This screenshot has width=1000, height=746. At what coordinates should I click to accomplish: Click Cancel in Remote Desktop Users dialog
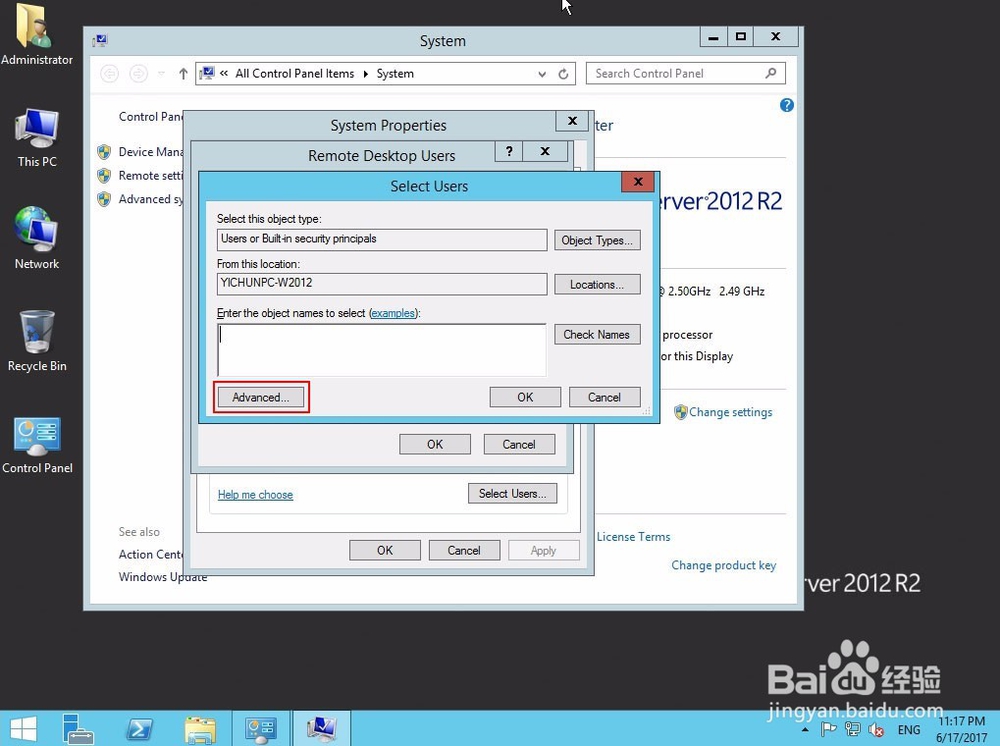click(x=519, y=444)
